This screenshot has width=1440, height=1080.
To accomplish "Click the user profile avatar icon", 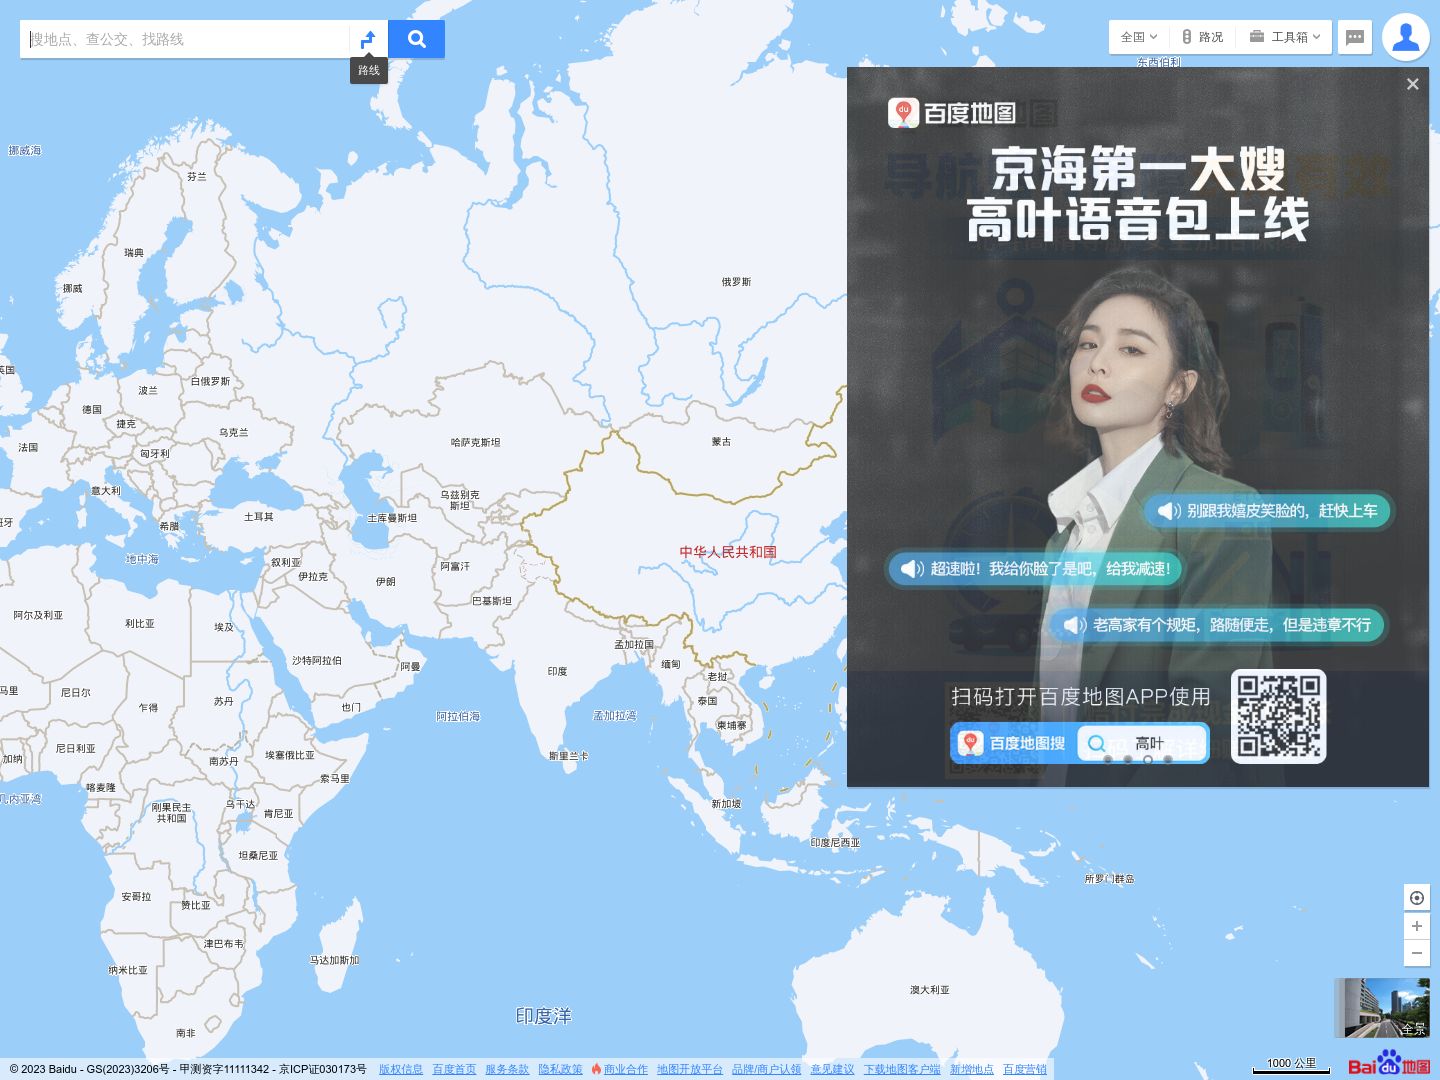I will pos(1406,37).
